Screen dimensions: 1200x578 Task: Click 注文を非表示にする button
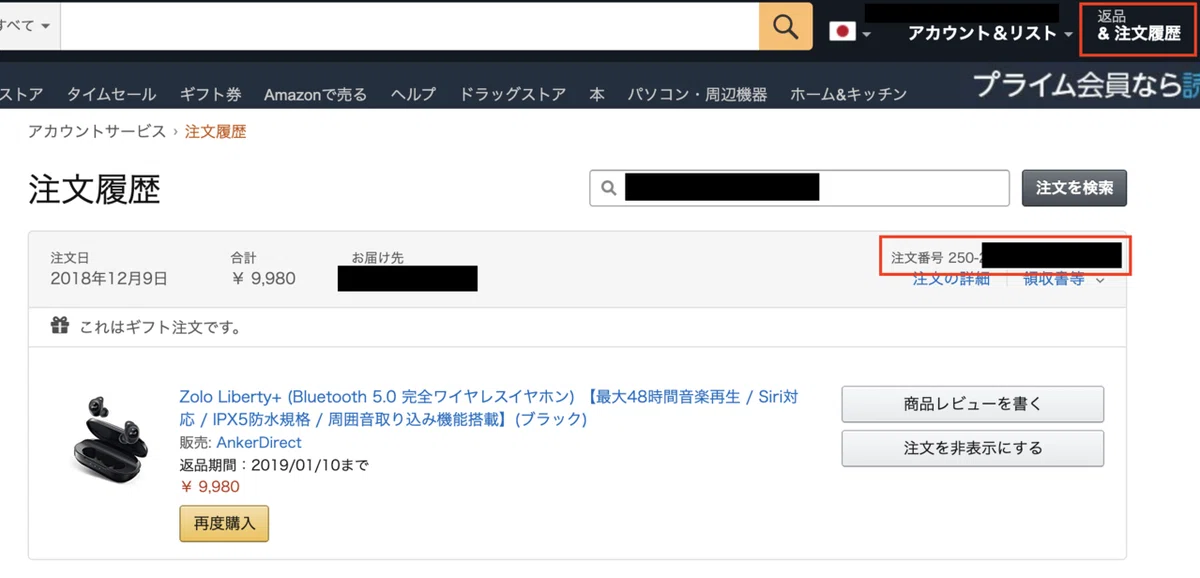(x=972, y=448)
